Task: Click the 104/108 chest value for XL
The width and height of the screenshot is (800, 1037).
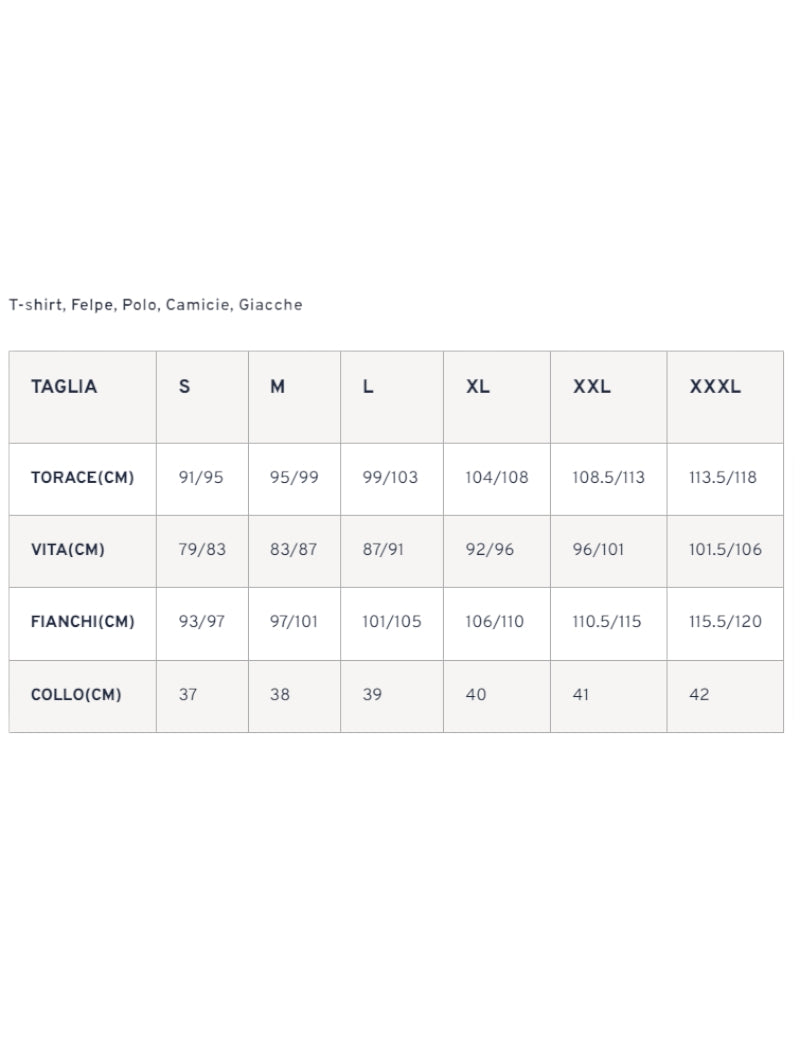Action: (497, 477)
